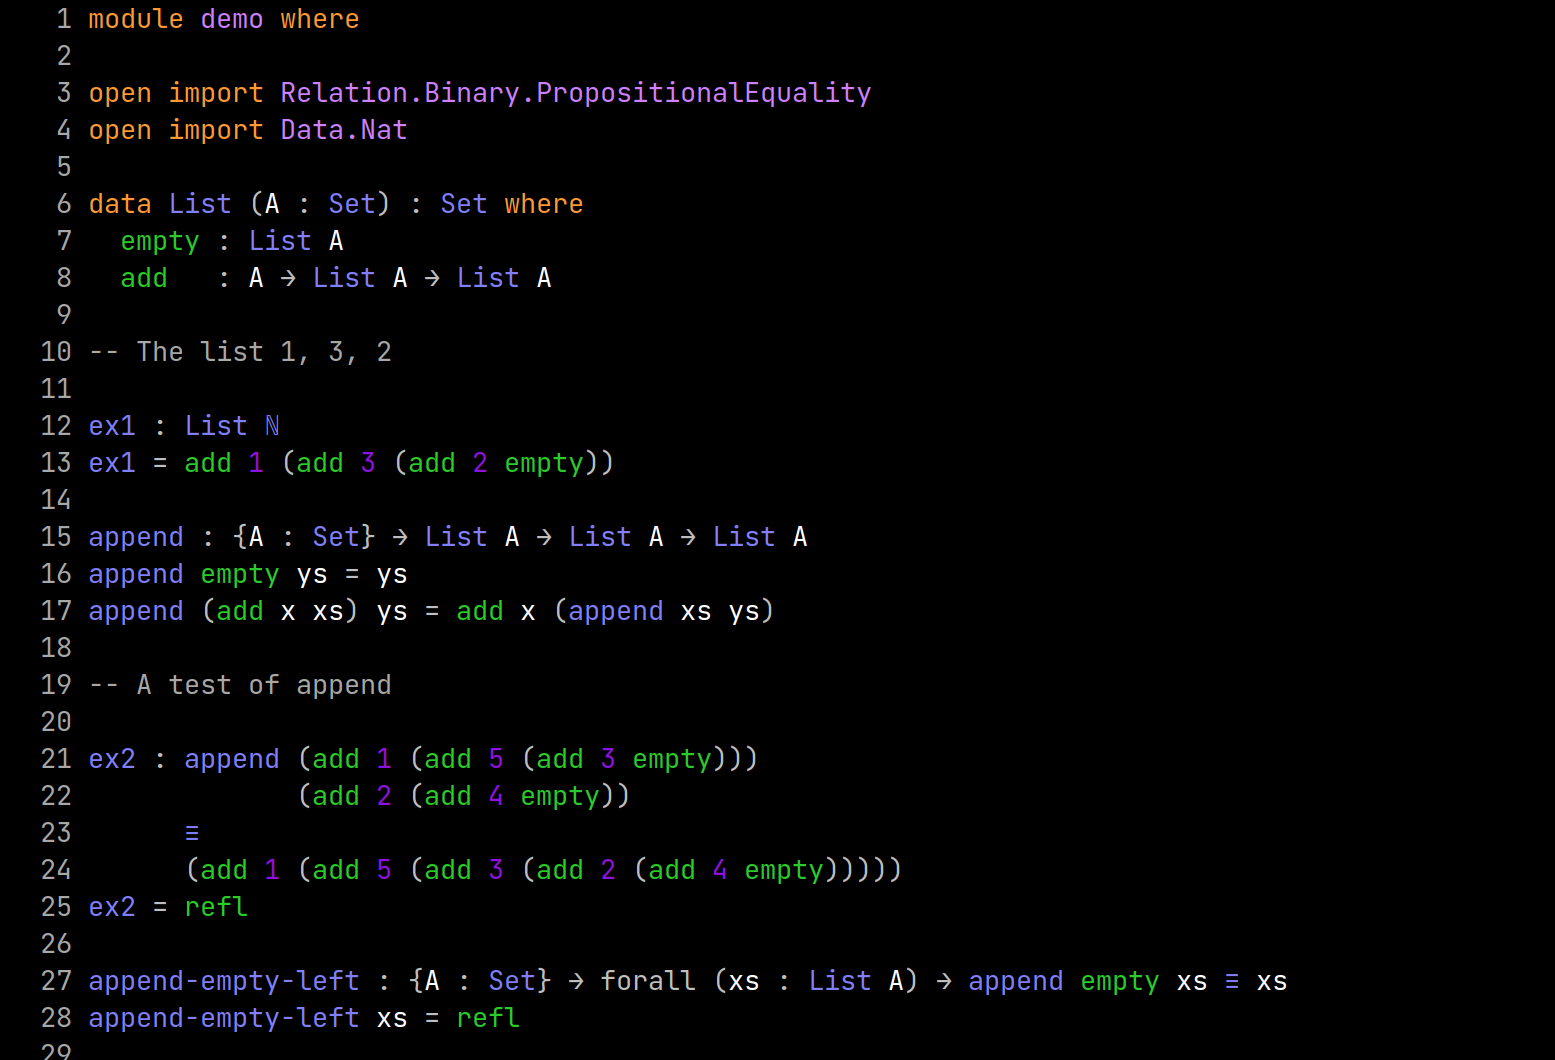This screenshot has height=1060, width=1555.
Task: Click the comment A test of append
Action: pos(240,684)
